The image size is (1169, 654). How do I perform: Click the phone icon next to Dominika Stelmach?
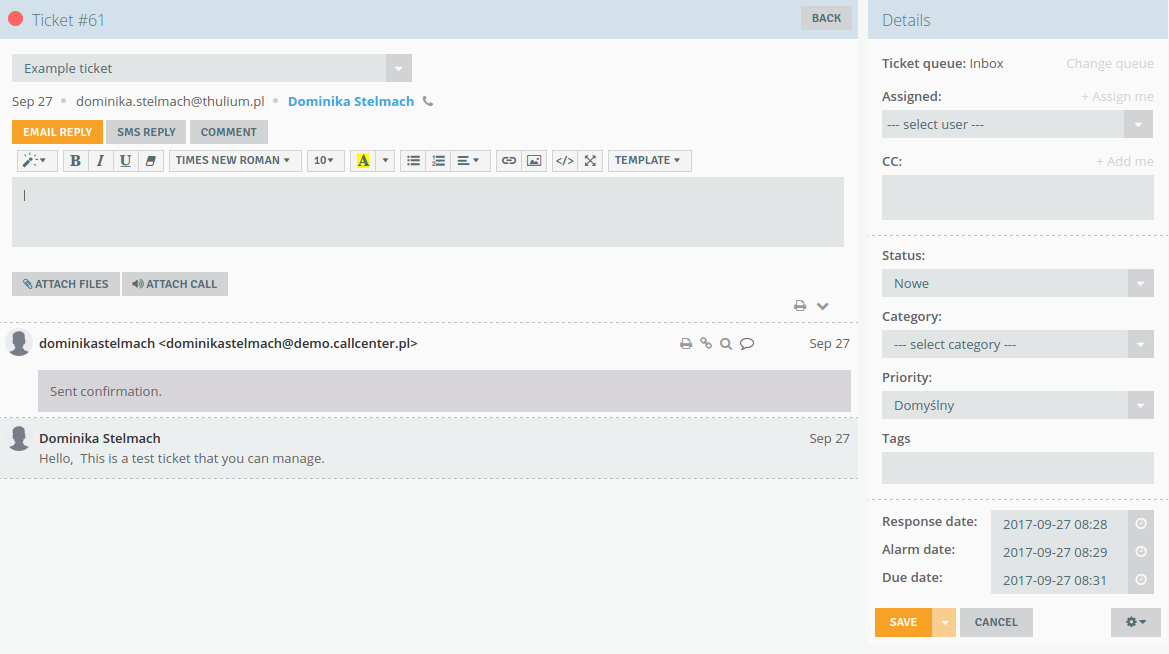tap(428, 101)
